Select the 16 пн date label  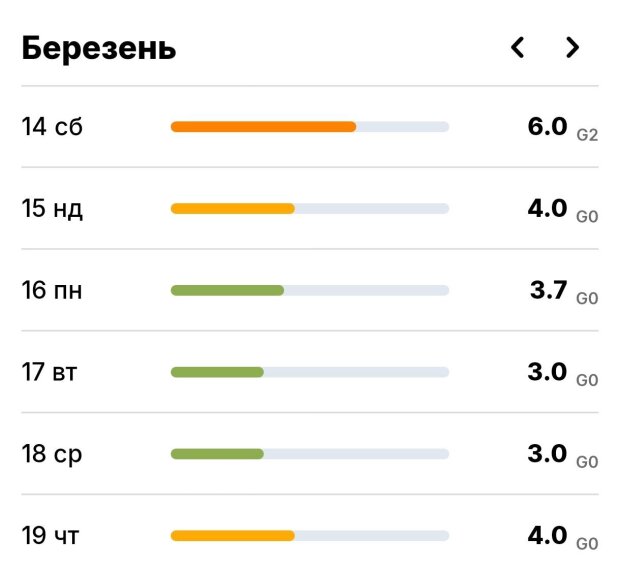[52, 291]
